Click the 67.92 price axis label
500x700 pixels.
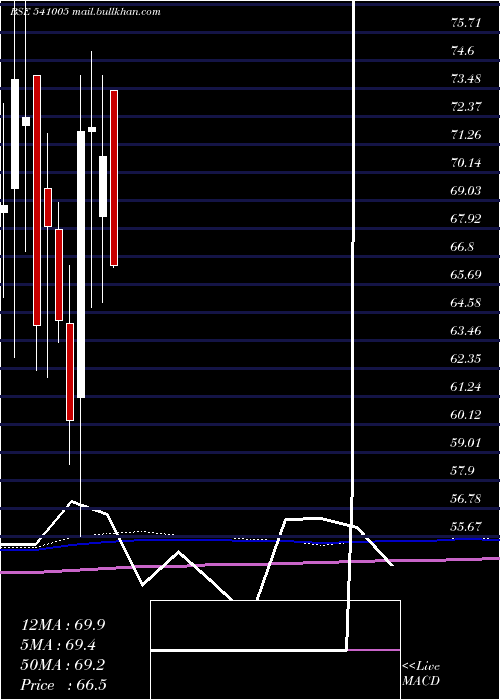point(466,219)
